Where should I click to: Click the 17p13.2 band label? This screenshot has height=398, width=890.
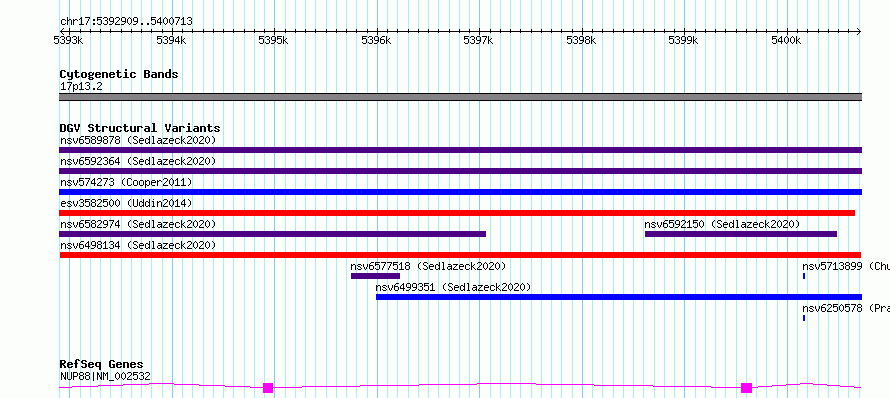(x=81, y=87)
